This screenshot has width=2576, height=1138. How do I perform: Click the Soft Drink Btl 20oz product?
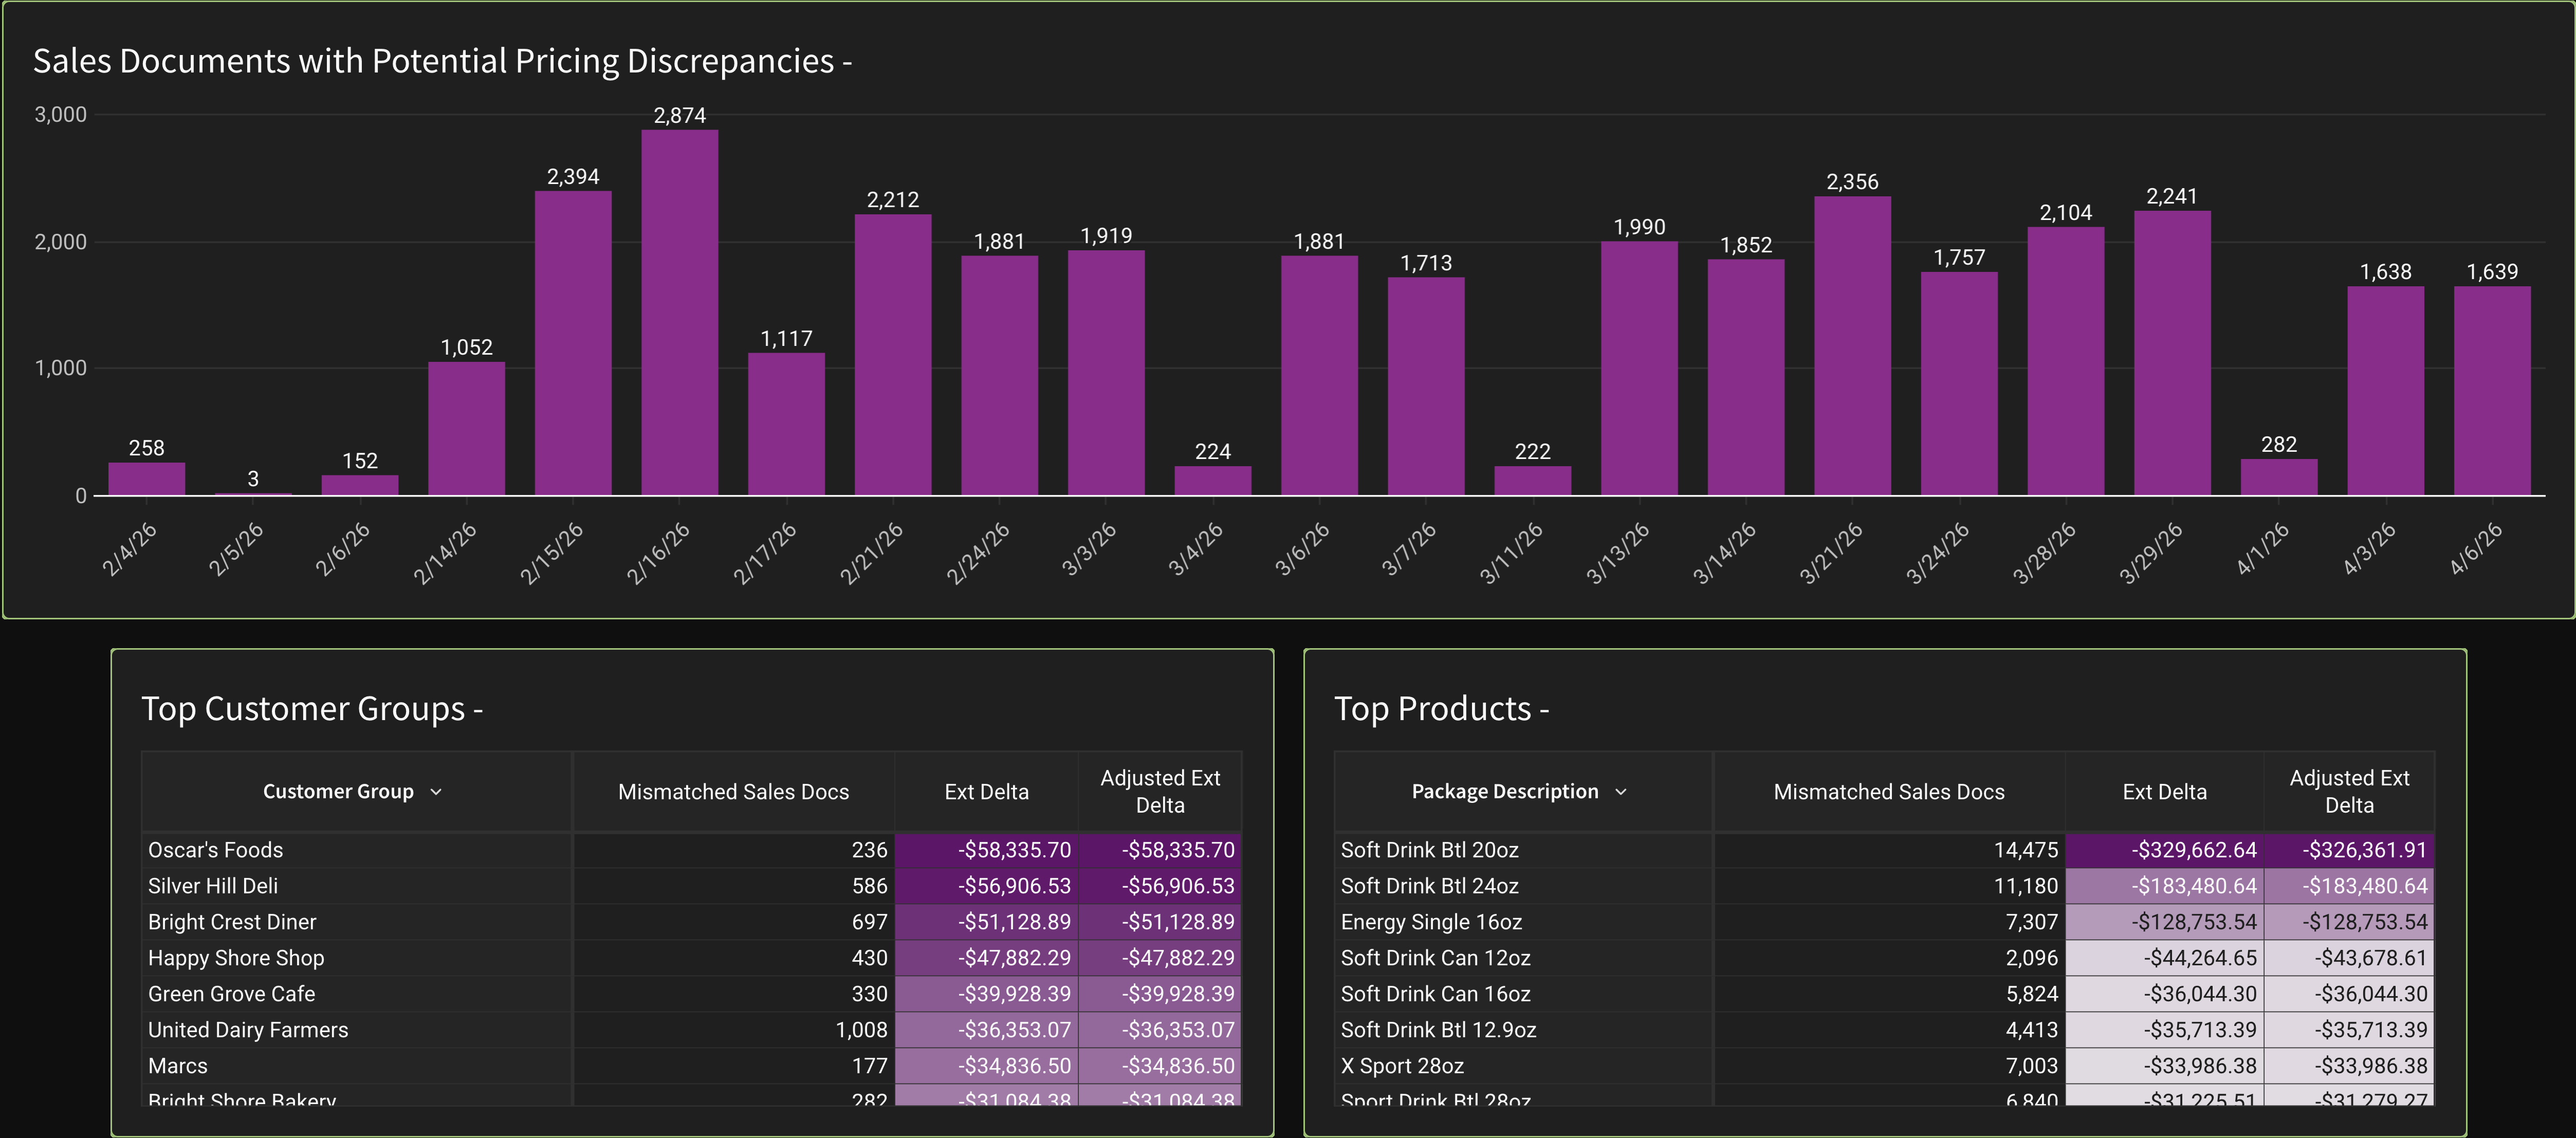coord(1429,850)
